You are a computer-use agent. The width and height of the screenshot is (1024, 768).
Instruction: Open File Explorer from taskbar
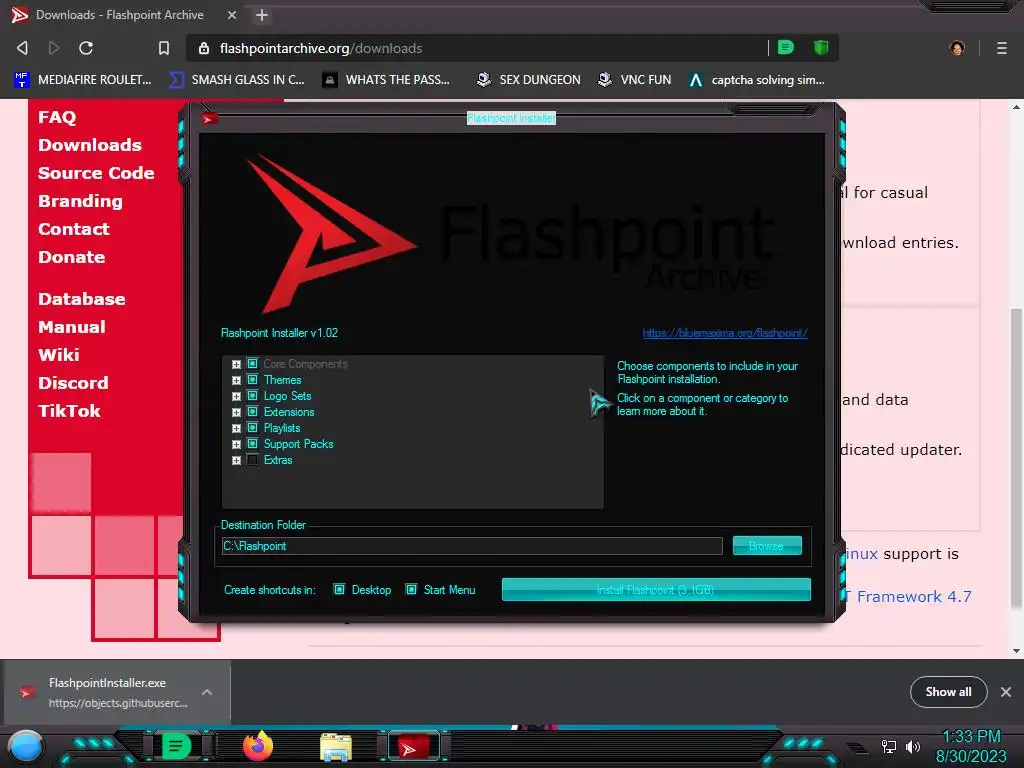336,747
